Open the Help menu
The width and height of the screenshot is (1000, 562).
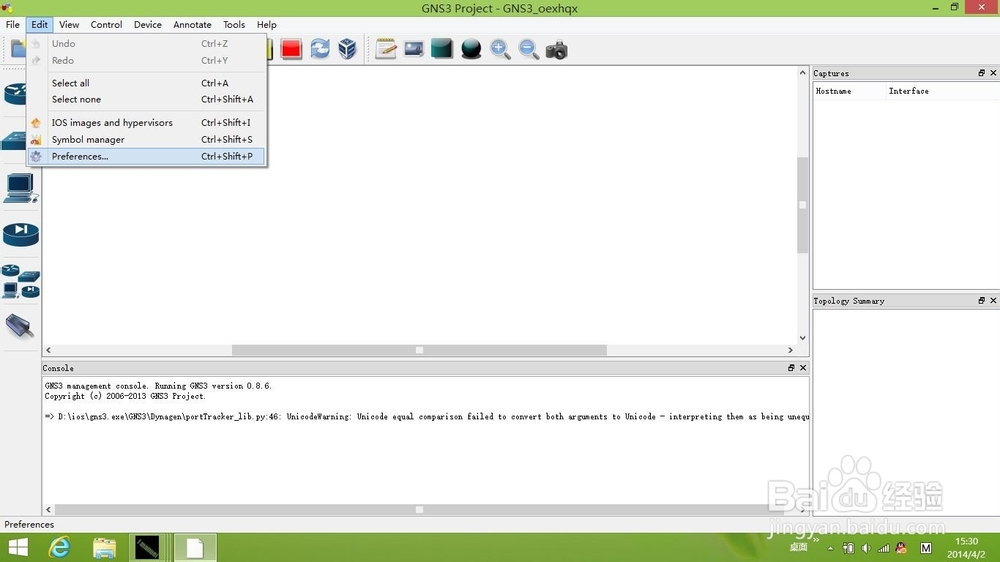[267, 24]
